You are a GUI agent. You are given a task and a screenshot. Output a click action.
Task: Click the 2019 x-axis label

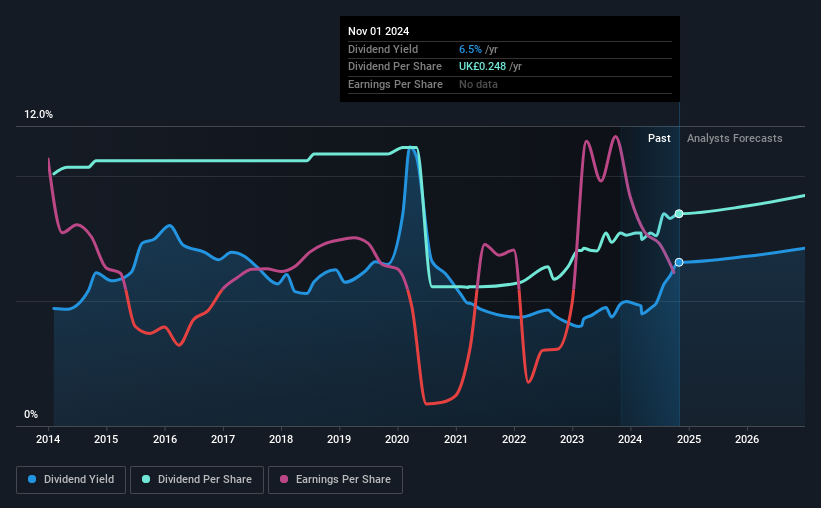(339, 439)
